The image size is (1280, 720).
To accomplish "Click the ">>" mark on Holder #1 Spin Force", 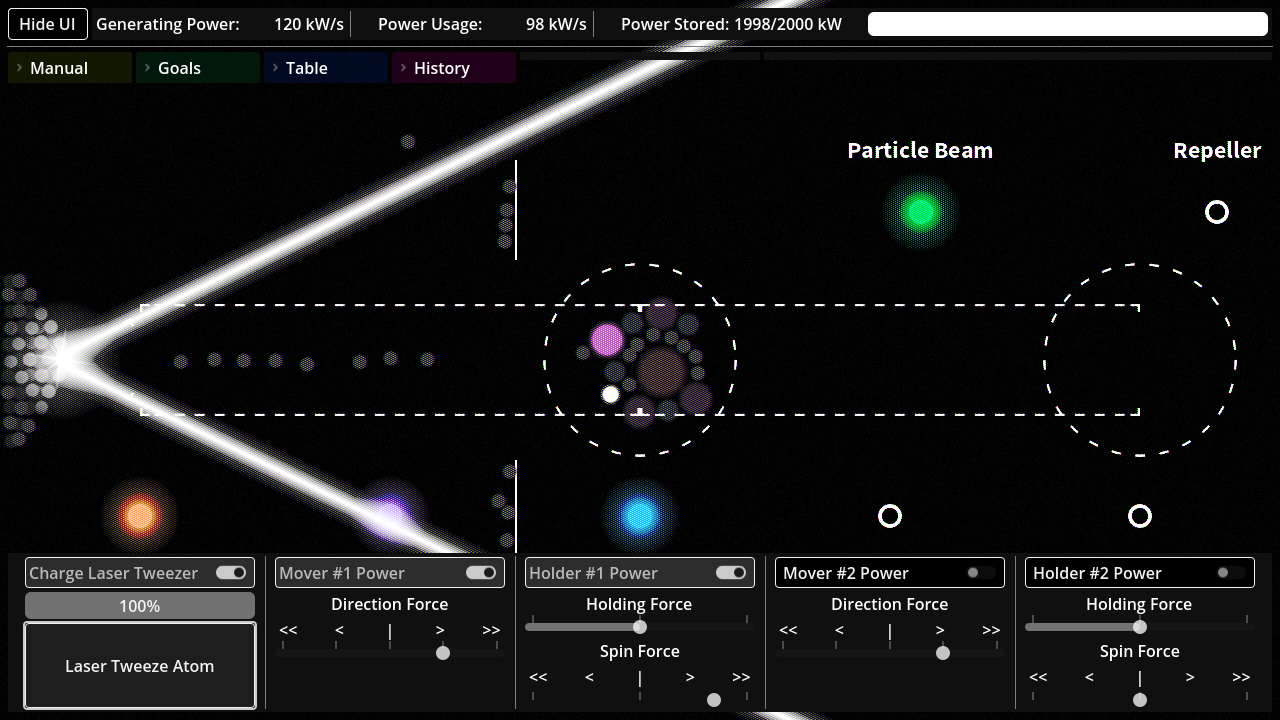I will tap(741, 677).
